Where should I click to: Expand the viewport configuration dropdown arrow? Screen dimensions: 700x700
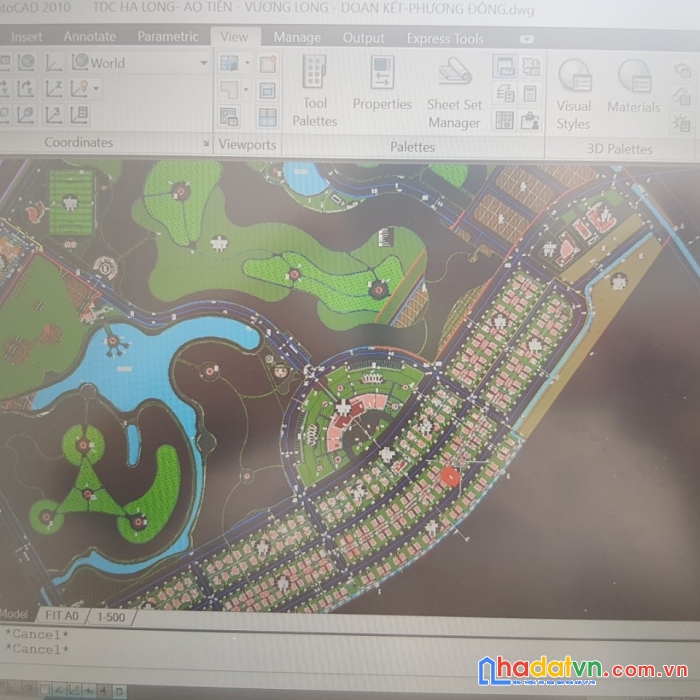point(247,63)
